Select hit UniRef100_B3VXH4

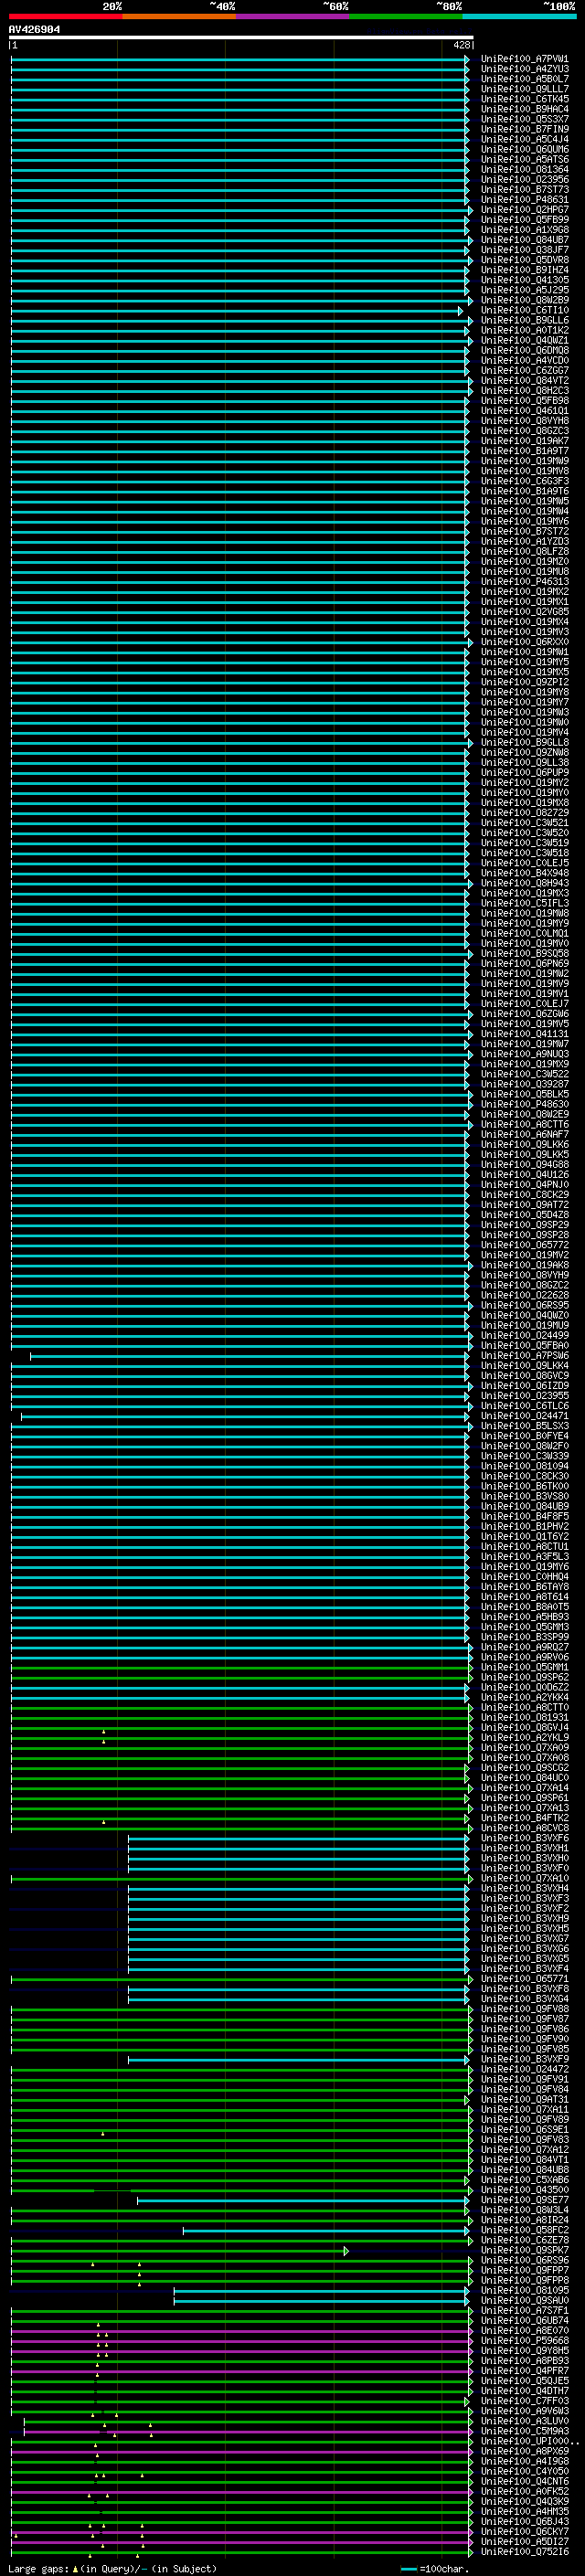point(525,1888)
